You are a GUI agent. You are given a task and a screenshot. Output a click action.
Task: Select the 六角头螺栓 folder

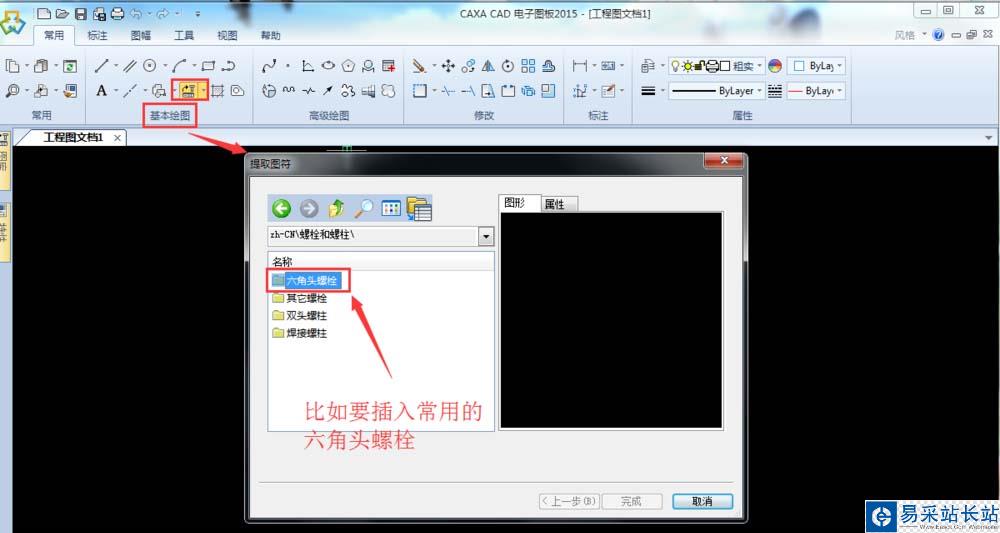click(x=306, y=281)
